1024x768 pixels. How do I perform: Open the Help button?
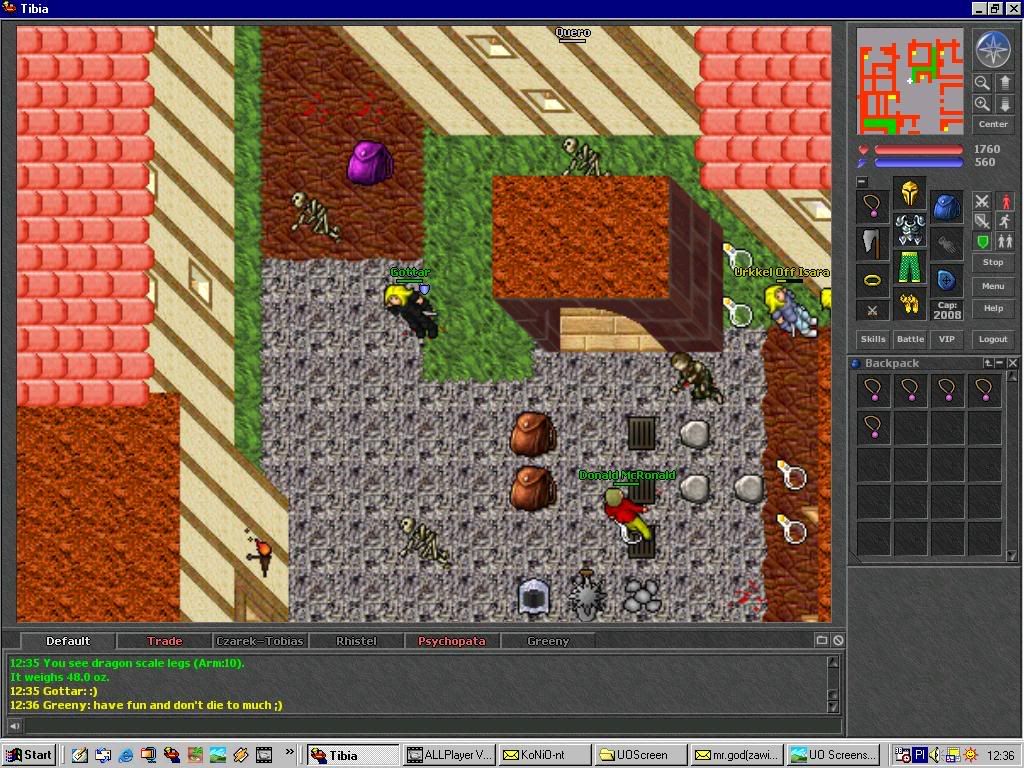(993, 308)
